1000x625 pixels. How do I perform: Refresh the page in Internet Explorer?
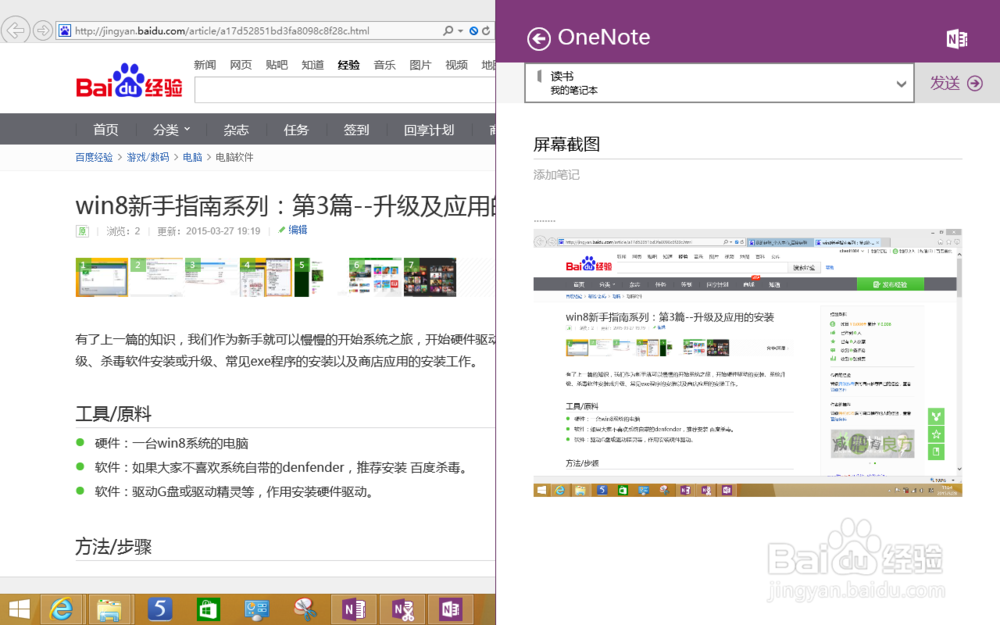pos(486,31)
